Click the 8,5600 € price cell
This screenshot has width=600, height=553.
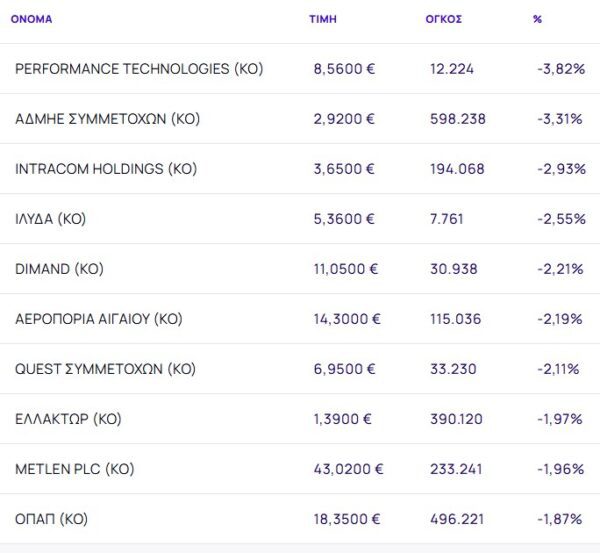(x=344, y=69)
